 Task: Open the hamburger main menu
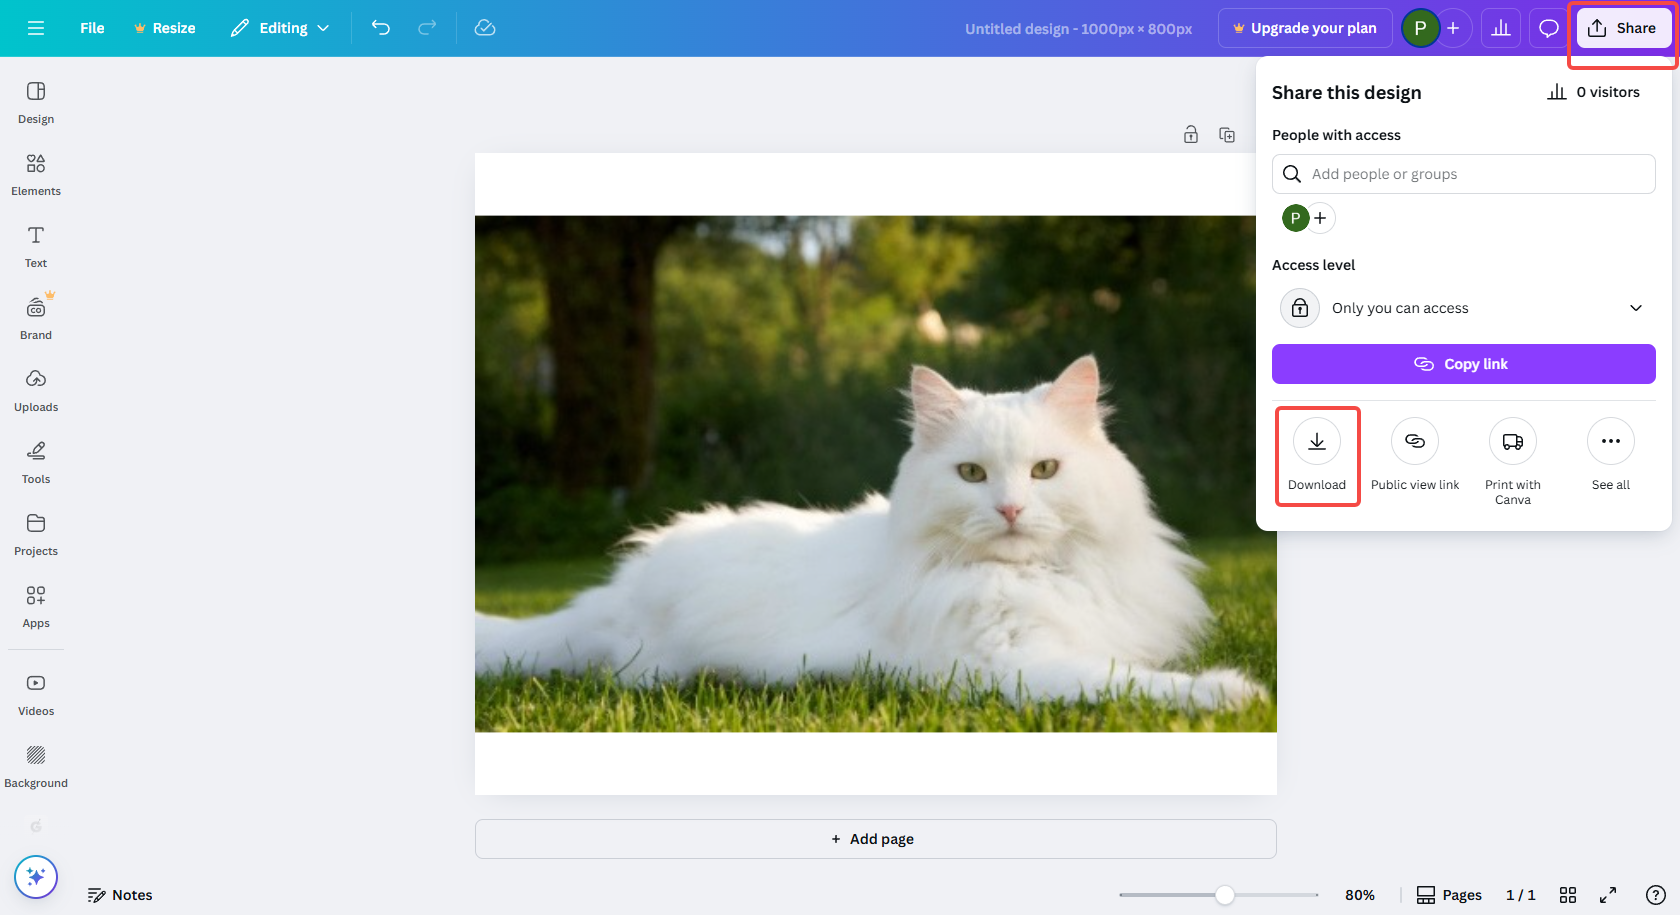click(x=36, y=28)
